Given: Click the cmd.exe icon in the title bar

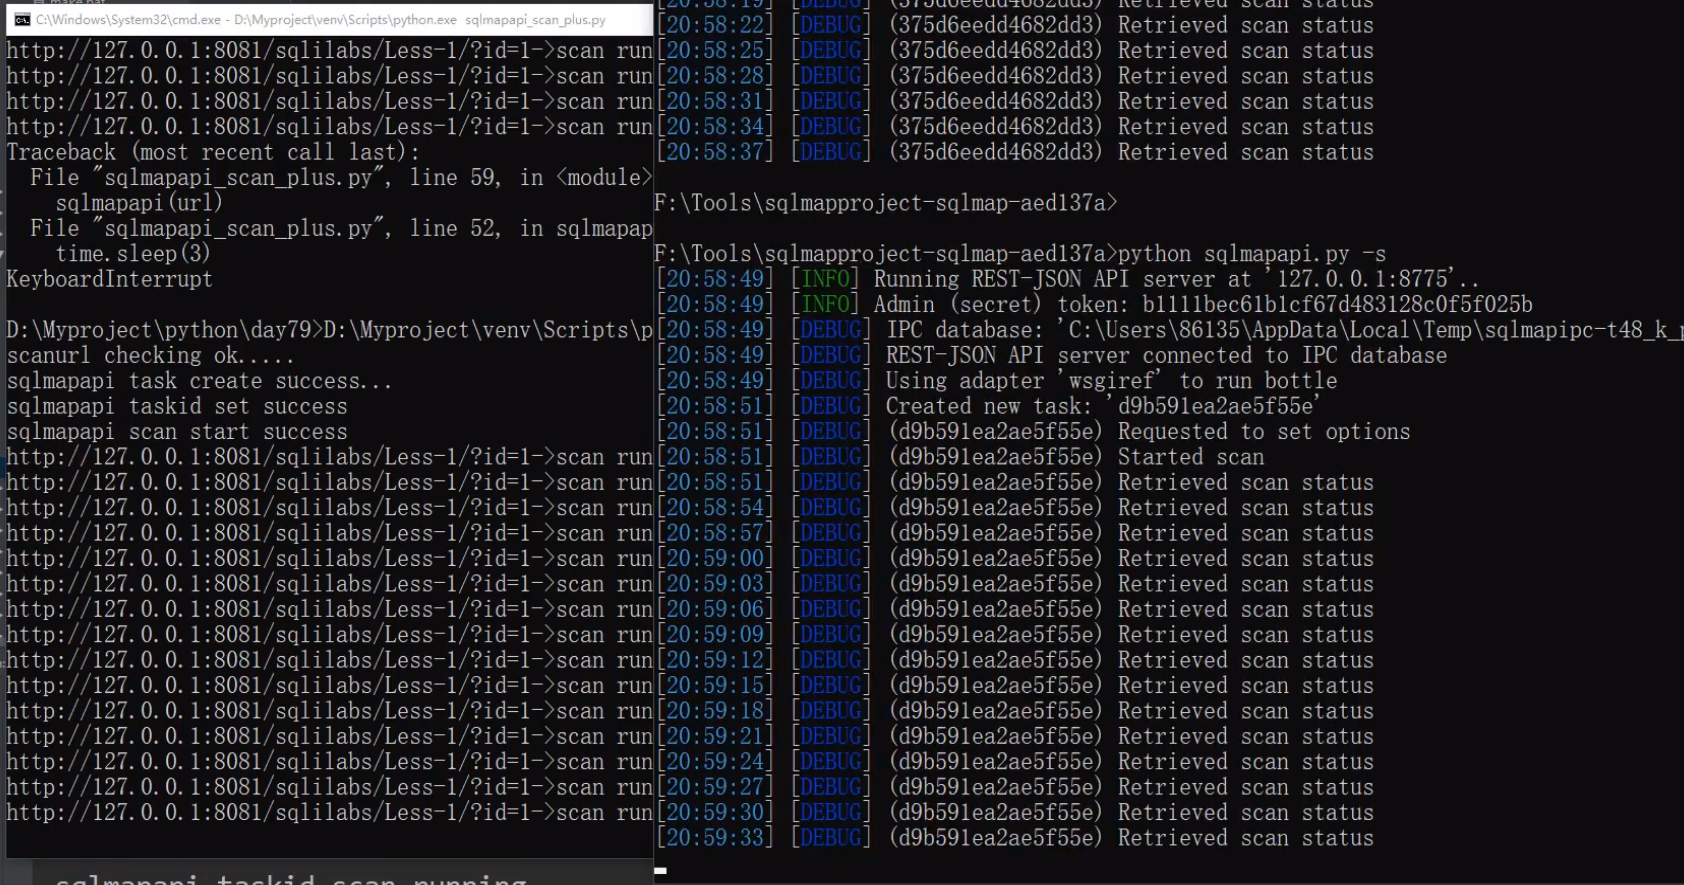Looking at the screenshot, I should [22, 19].
